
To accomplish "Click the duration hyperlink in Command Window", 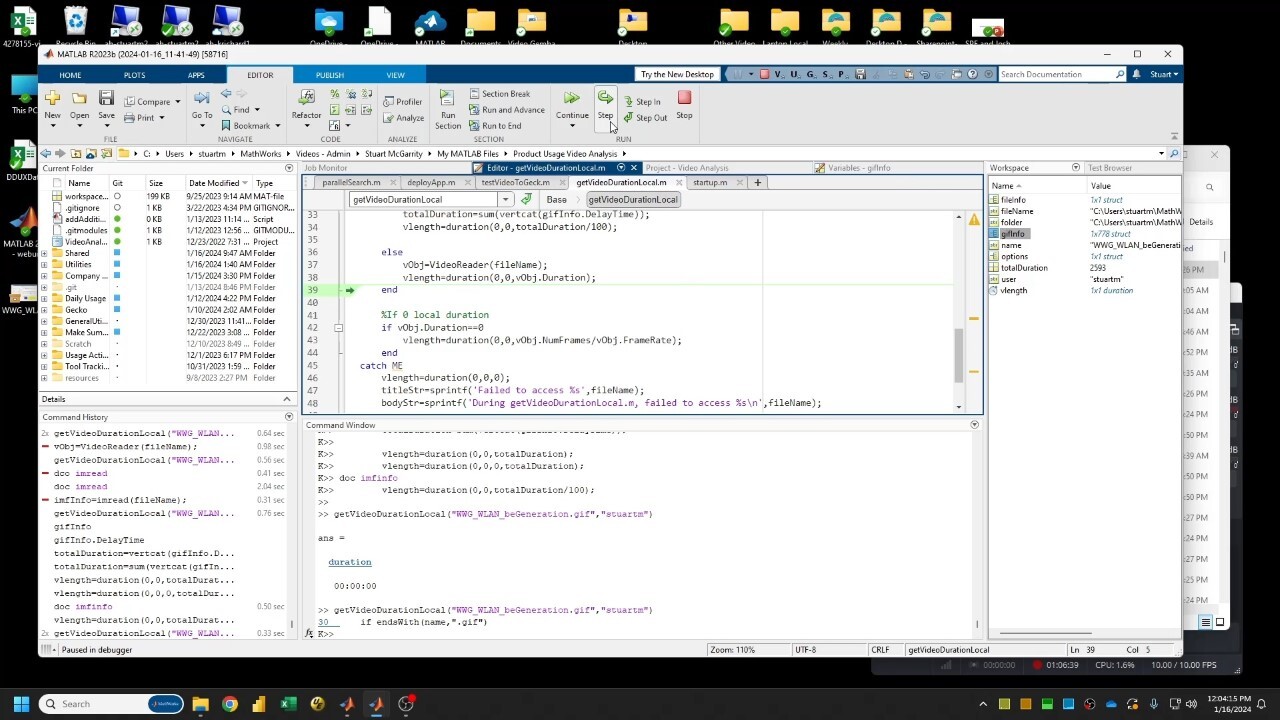I will click(350, 562).
